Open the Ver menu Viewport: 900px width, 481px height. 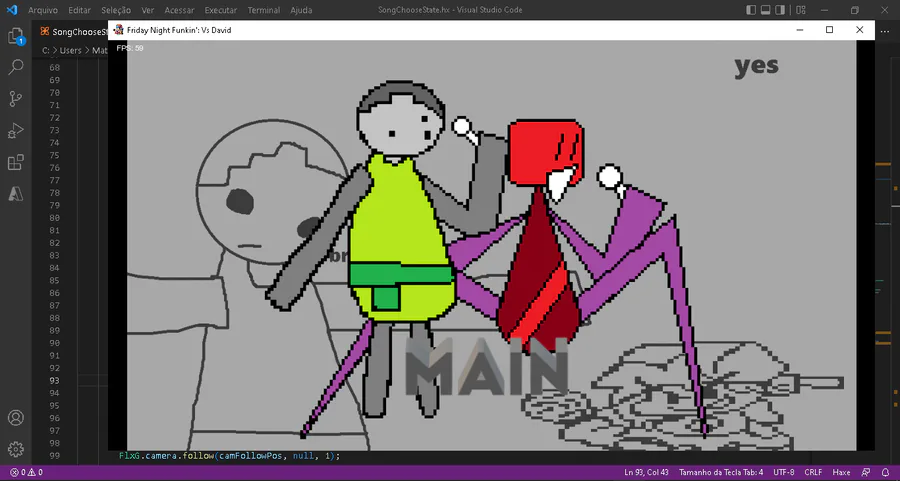148,10
